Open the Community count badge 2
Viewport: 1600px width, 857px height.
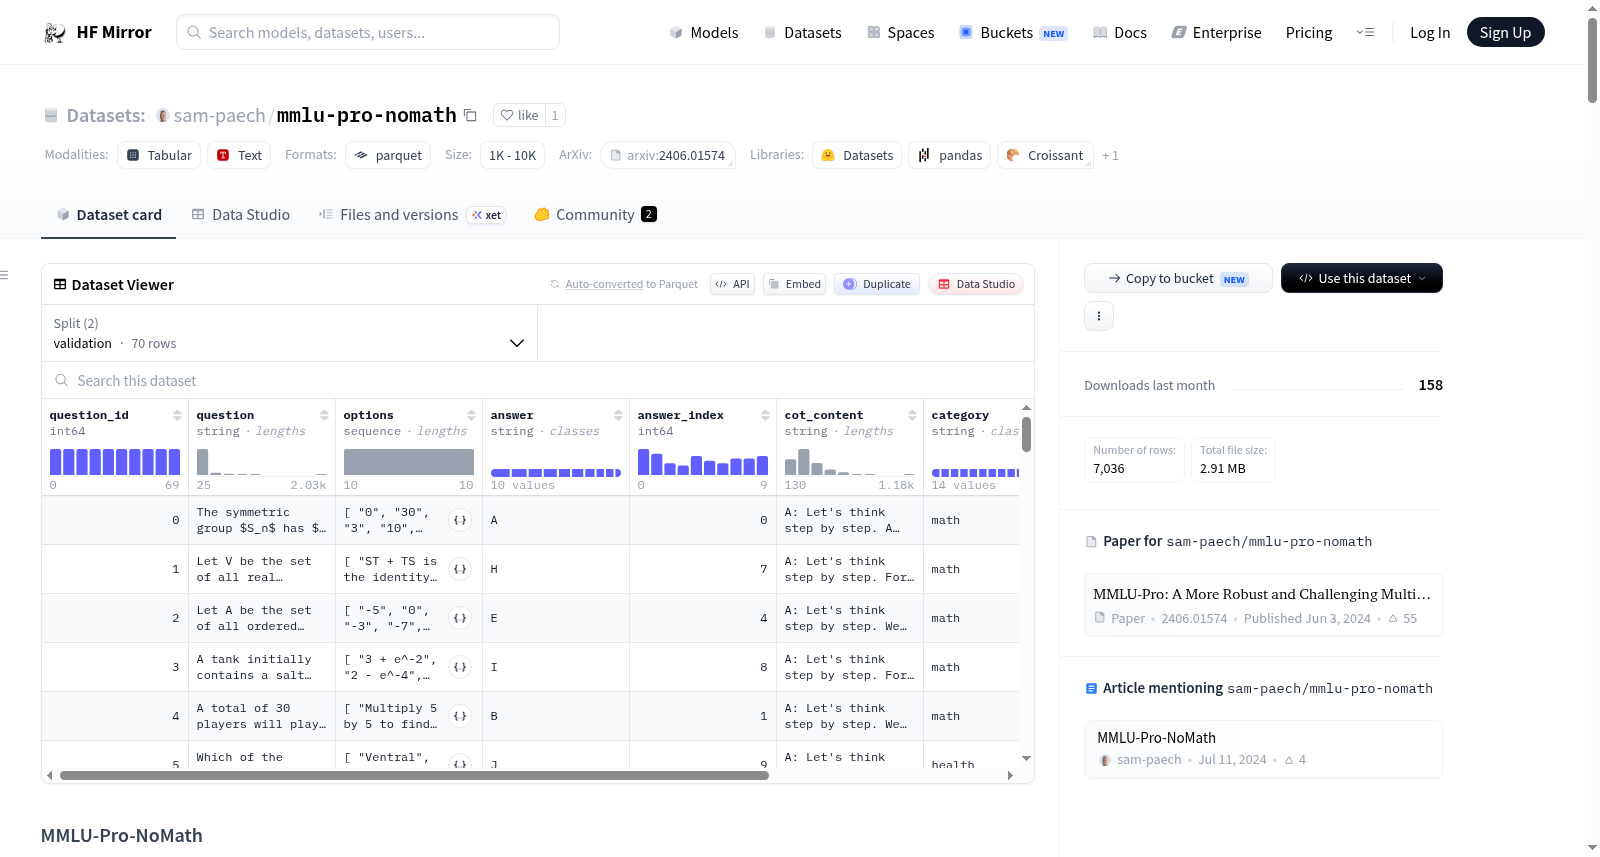click(649, 214)
